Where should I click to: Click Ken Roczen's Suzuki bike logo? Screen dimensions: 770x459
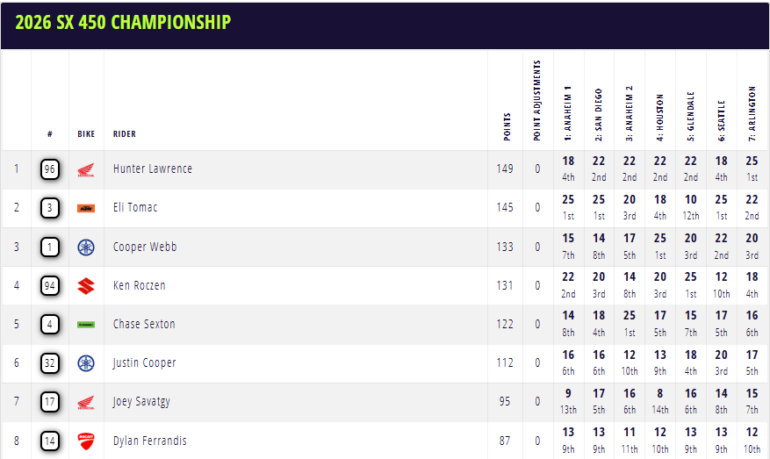(86, 286)
